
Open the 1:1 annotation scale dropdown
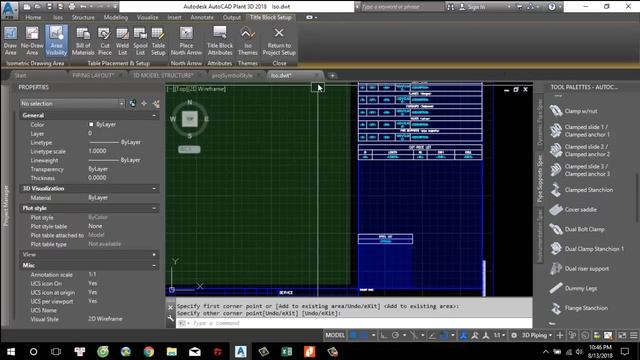click(499, 335)
